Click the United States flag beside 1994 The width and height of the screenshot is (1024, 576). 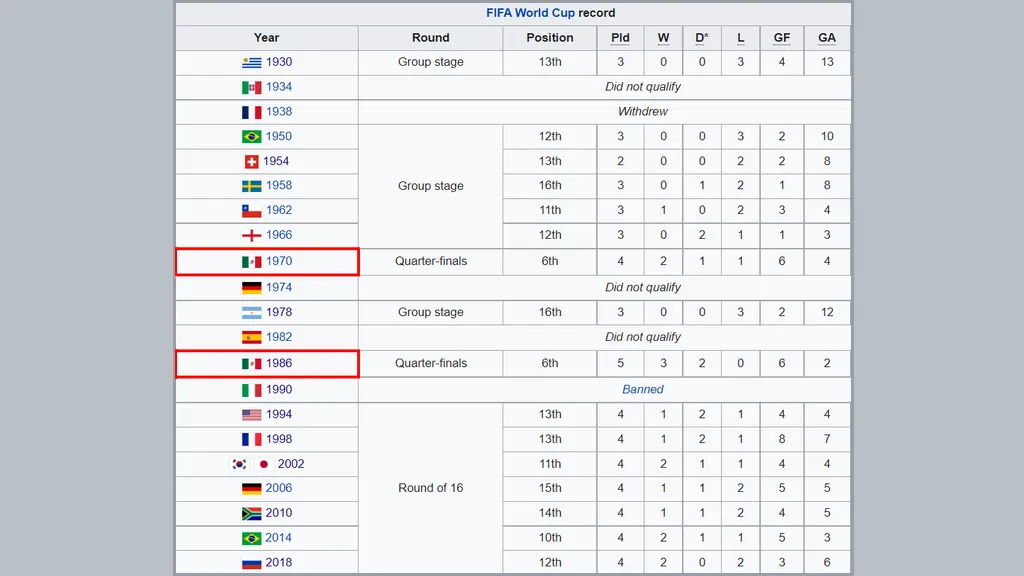(251, 415)
